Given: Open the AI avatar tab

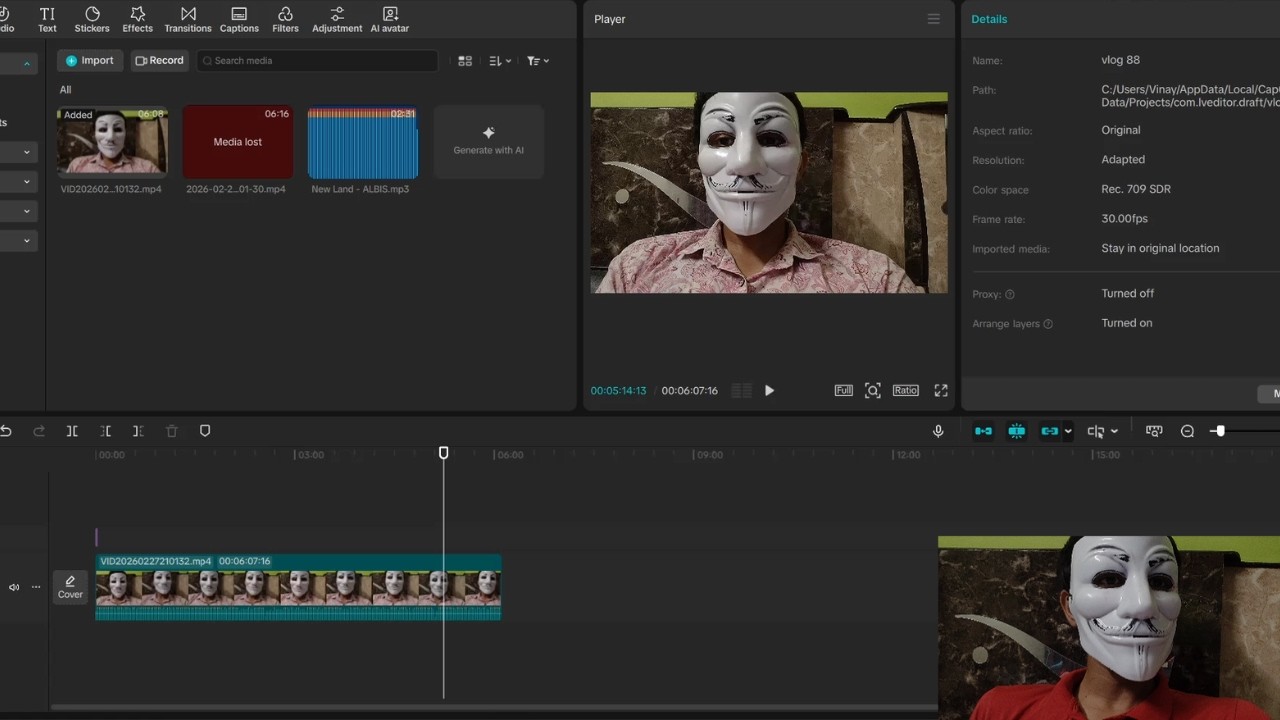Looking at the screenshot, I should tap(390, 19).
